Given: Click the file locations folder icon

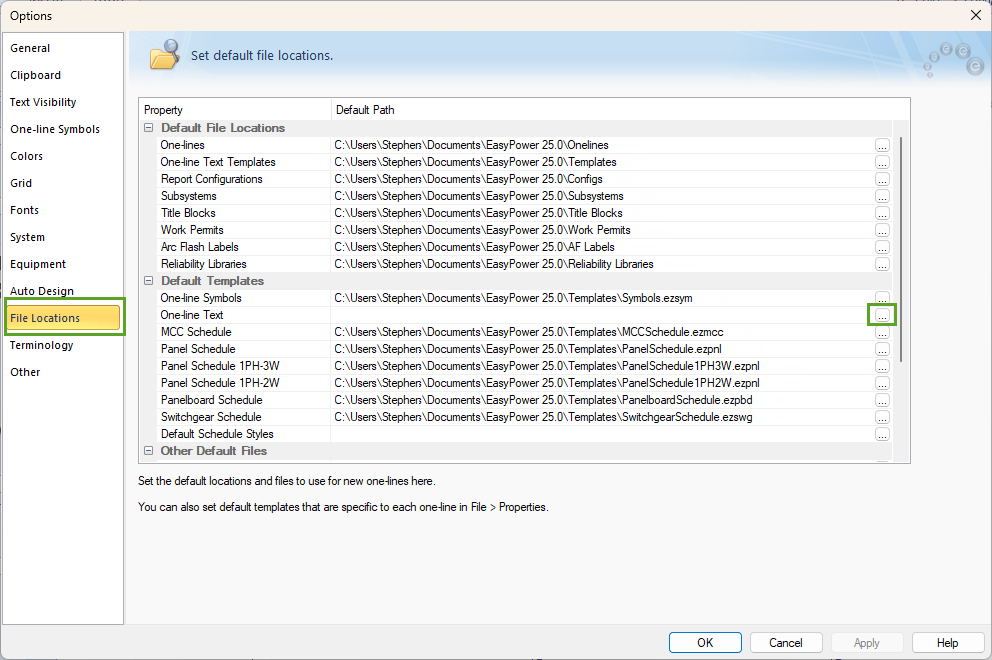Looking at the screenshot, I should point(165,55).
